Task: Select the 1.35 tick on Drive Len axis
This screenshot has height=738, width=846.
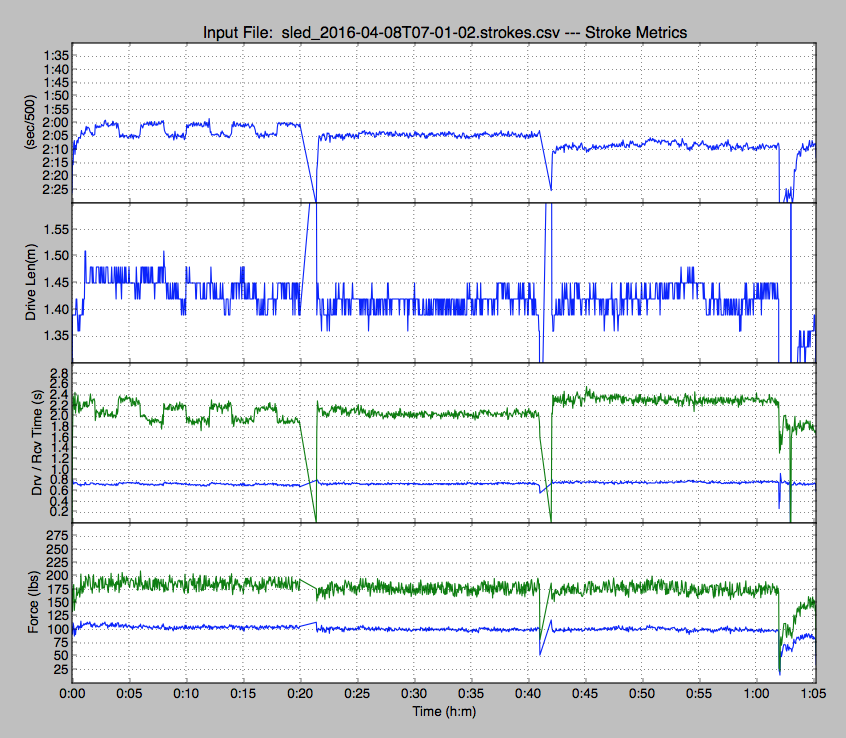Action: [x=53, y=336]
